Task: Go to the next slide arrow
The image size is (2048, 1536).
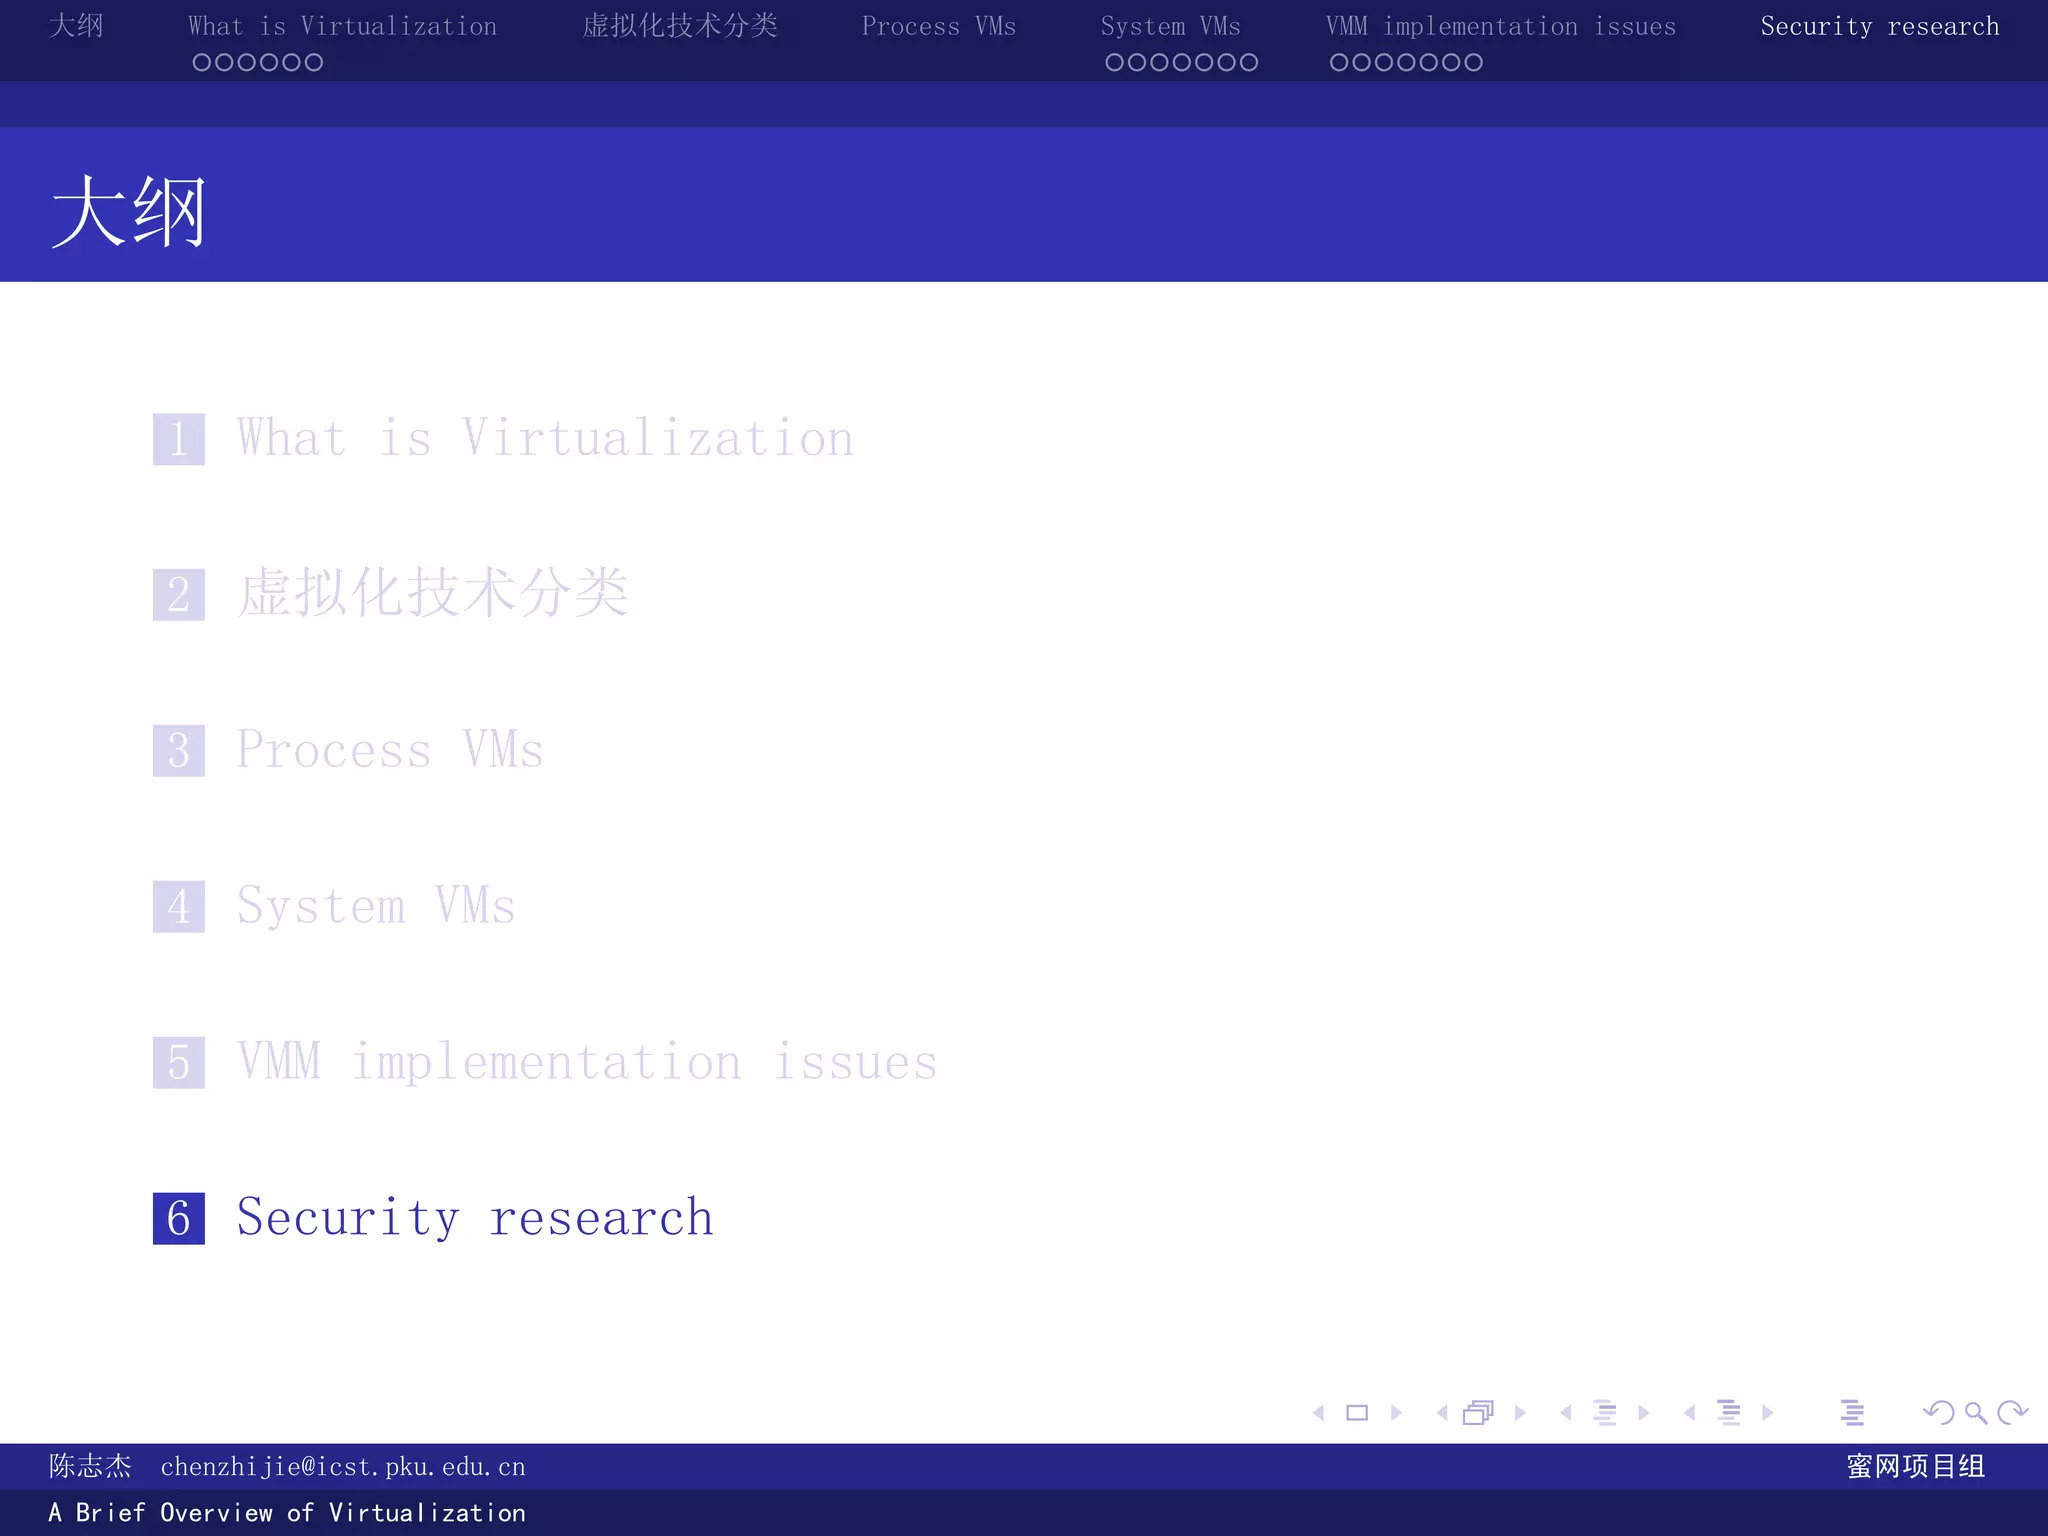Action: pyautogui.click(x=1396, y=1413)
